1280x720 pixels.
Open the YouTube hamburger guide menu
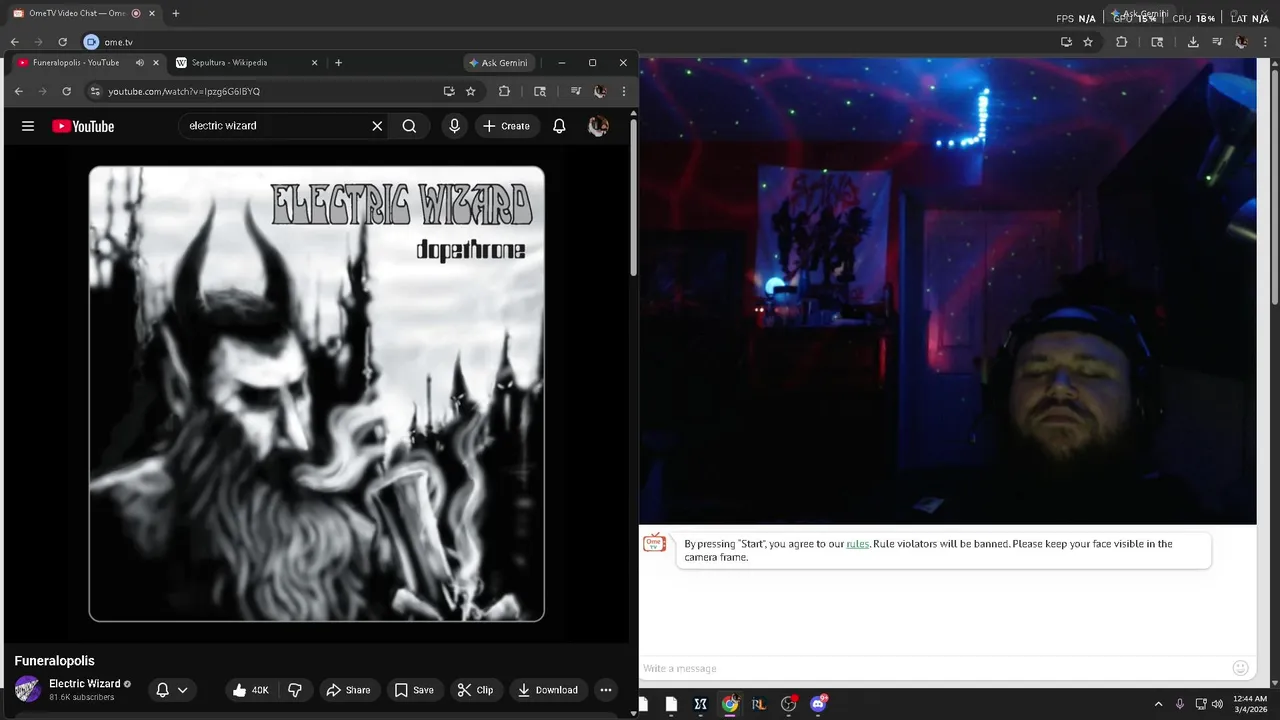[28, 126]
